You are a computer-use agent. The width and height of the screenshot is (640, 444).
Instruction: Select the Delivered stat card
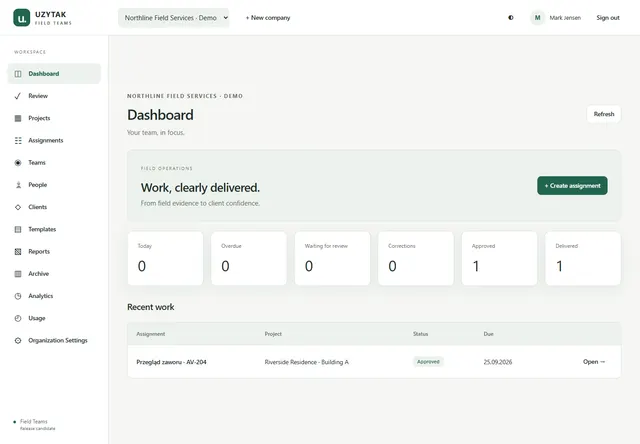click(583, 258)
